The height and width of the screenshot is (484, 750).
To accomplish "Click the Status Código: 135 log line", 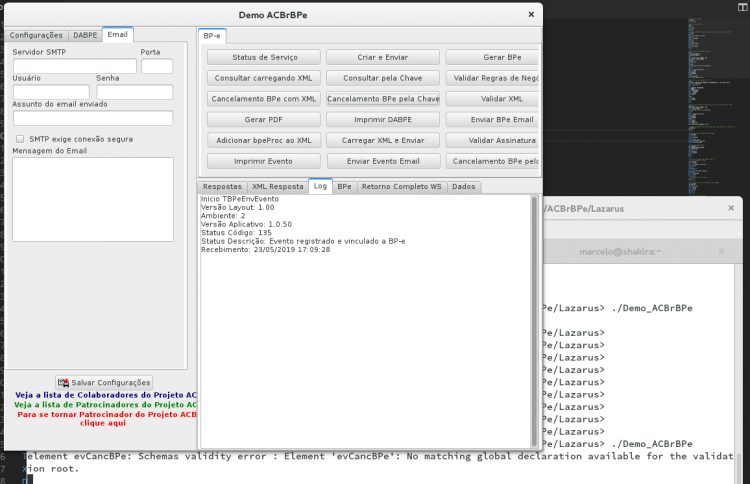I will [x=236, y=232].
